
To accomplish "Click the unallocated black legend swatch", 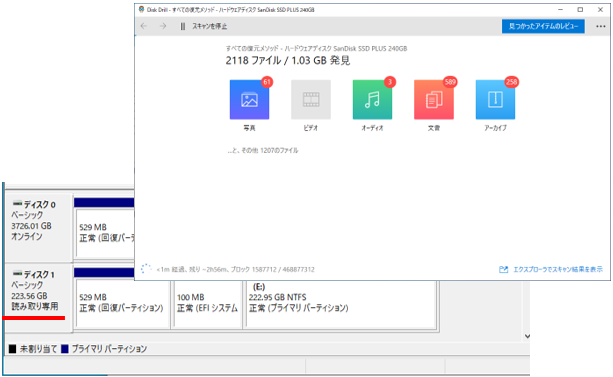I will point(13,348).
